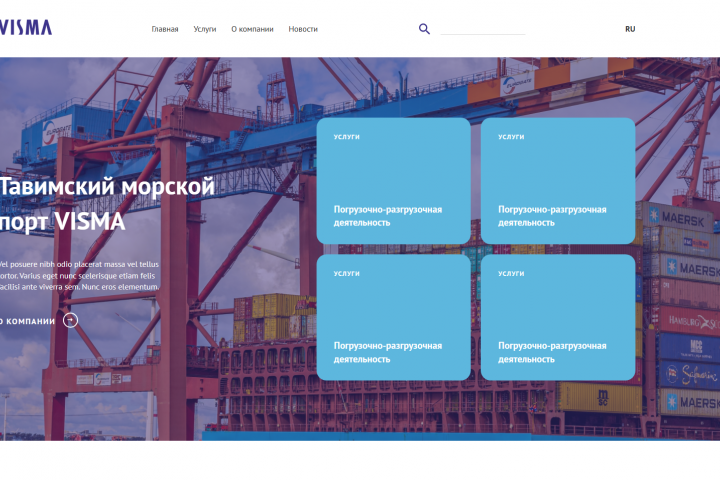This screenshot has width=720, height=480.
Task: Open the О компании header menu item
Action: point(252,29)
